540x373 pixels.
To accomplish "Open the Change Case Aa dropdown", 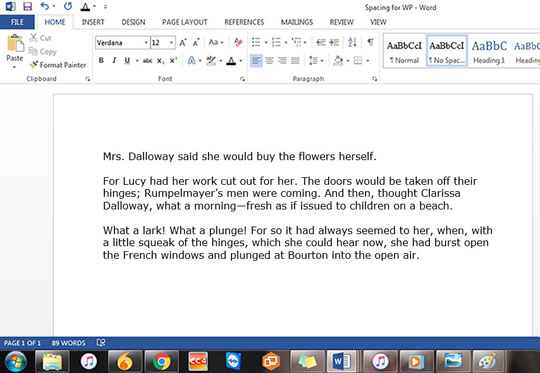I will tap(216, 42).
